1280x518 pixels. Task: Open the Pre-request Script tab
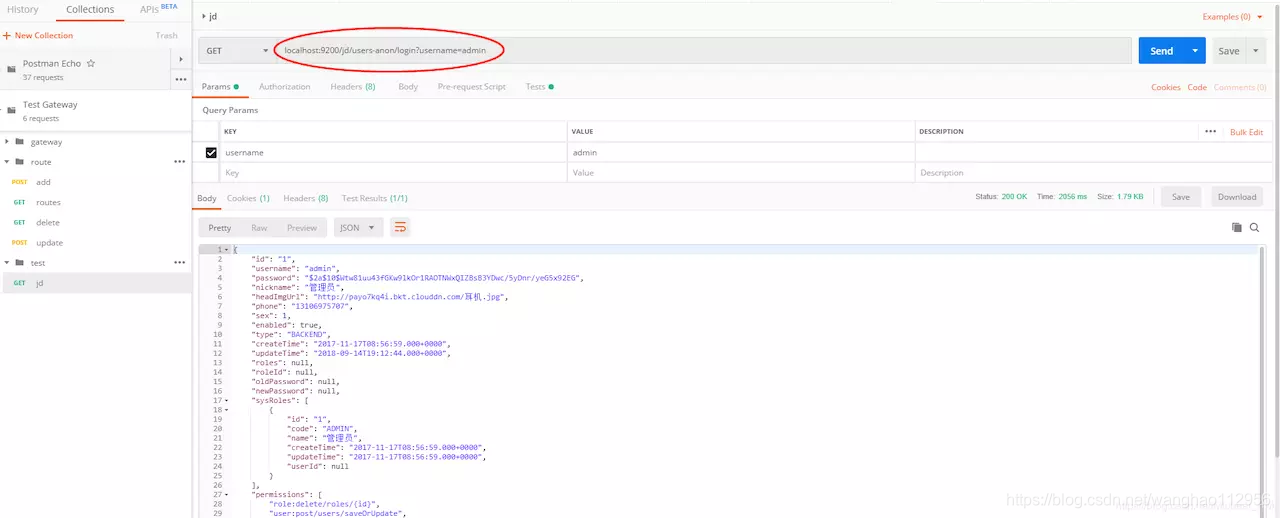[472, 87]
